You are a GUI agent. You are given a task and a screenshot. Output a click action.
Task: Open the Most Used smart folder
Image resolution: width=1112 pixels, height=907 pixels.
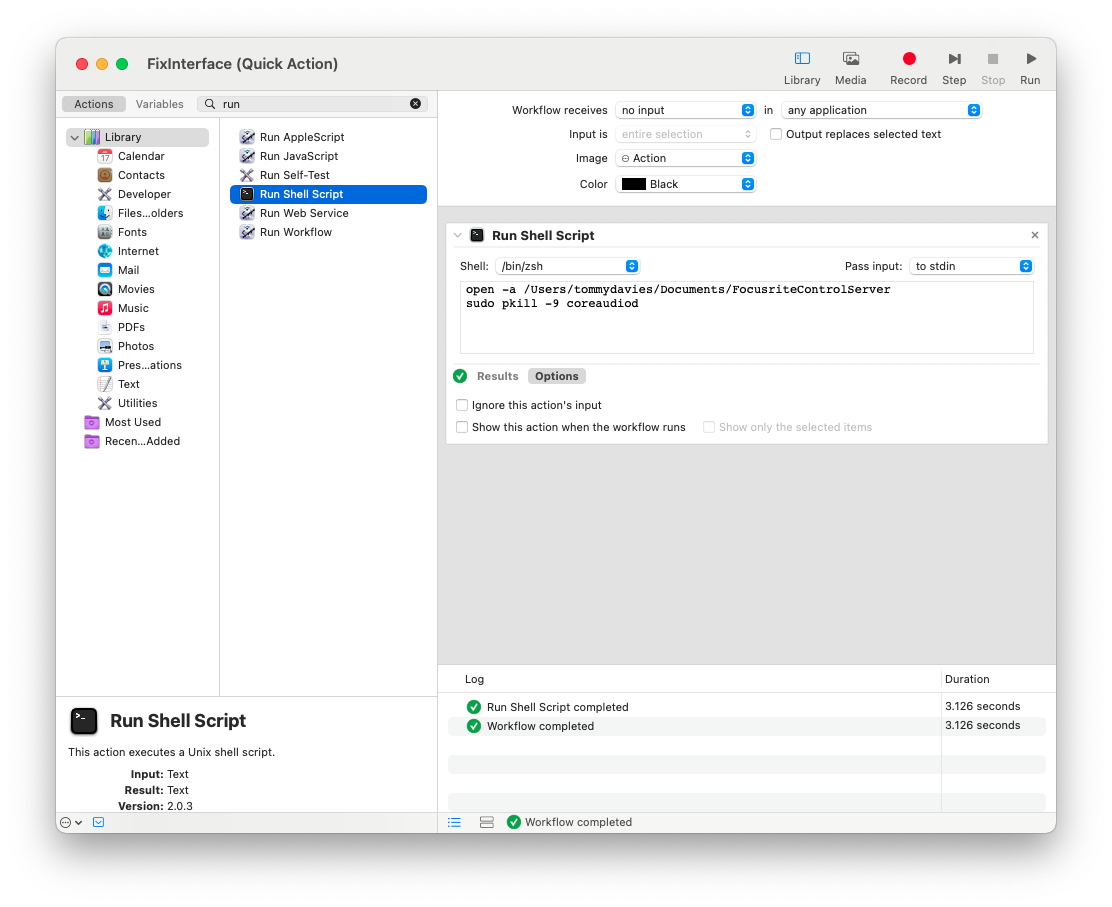tap(133, 423)
